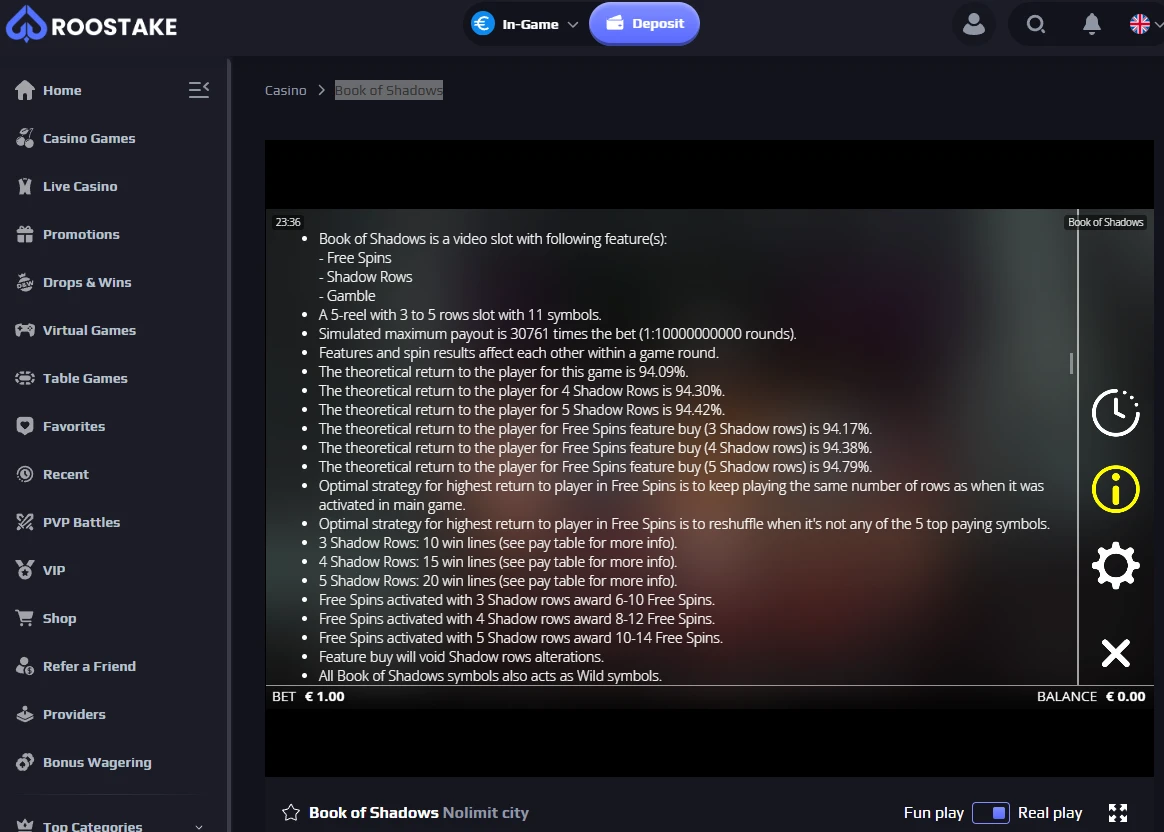Click the yellow info icon
This screenshot has height=832, width=1164.
[1115, 489]
